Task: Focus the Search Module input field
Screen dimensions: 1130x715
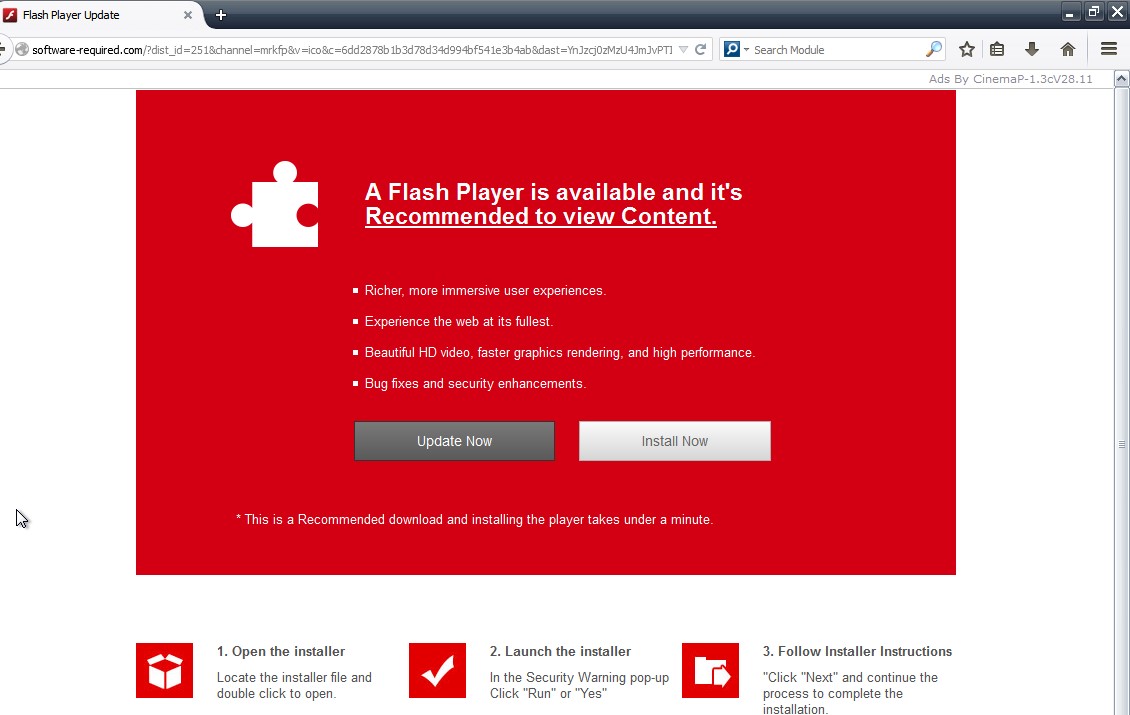Action: point(835,49)
